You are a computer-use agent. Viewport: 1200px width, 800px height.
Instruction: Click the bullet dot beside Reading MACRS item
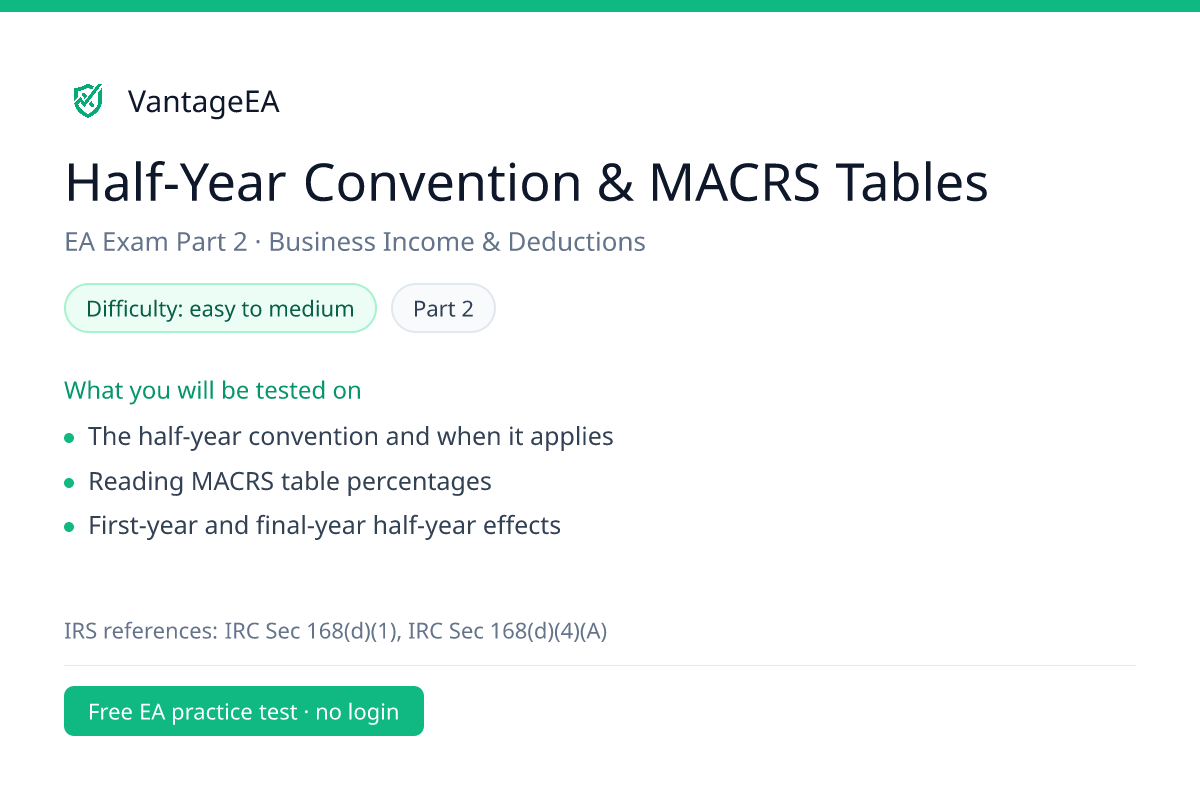(69, 483)
